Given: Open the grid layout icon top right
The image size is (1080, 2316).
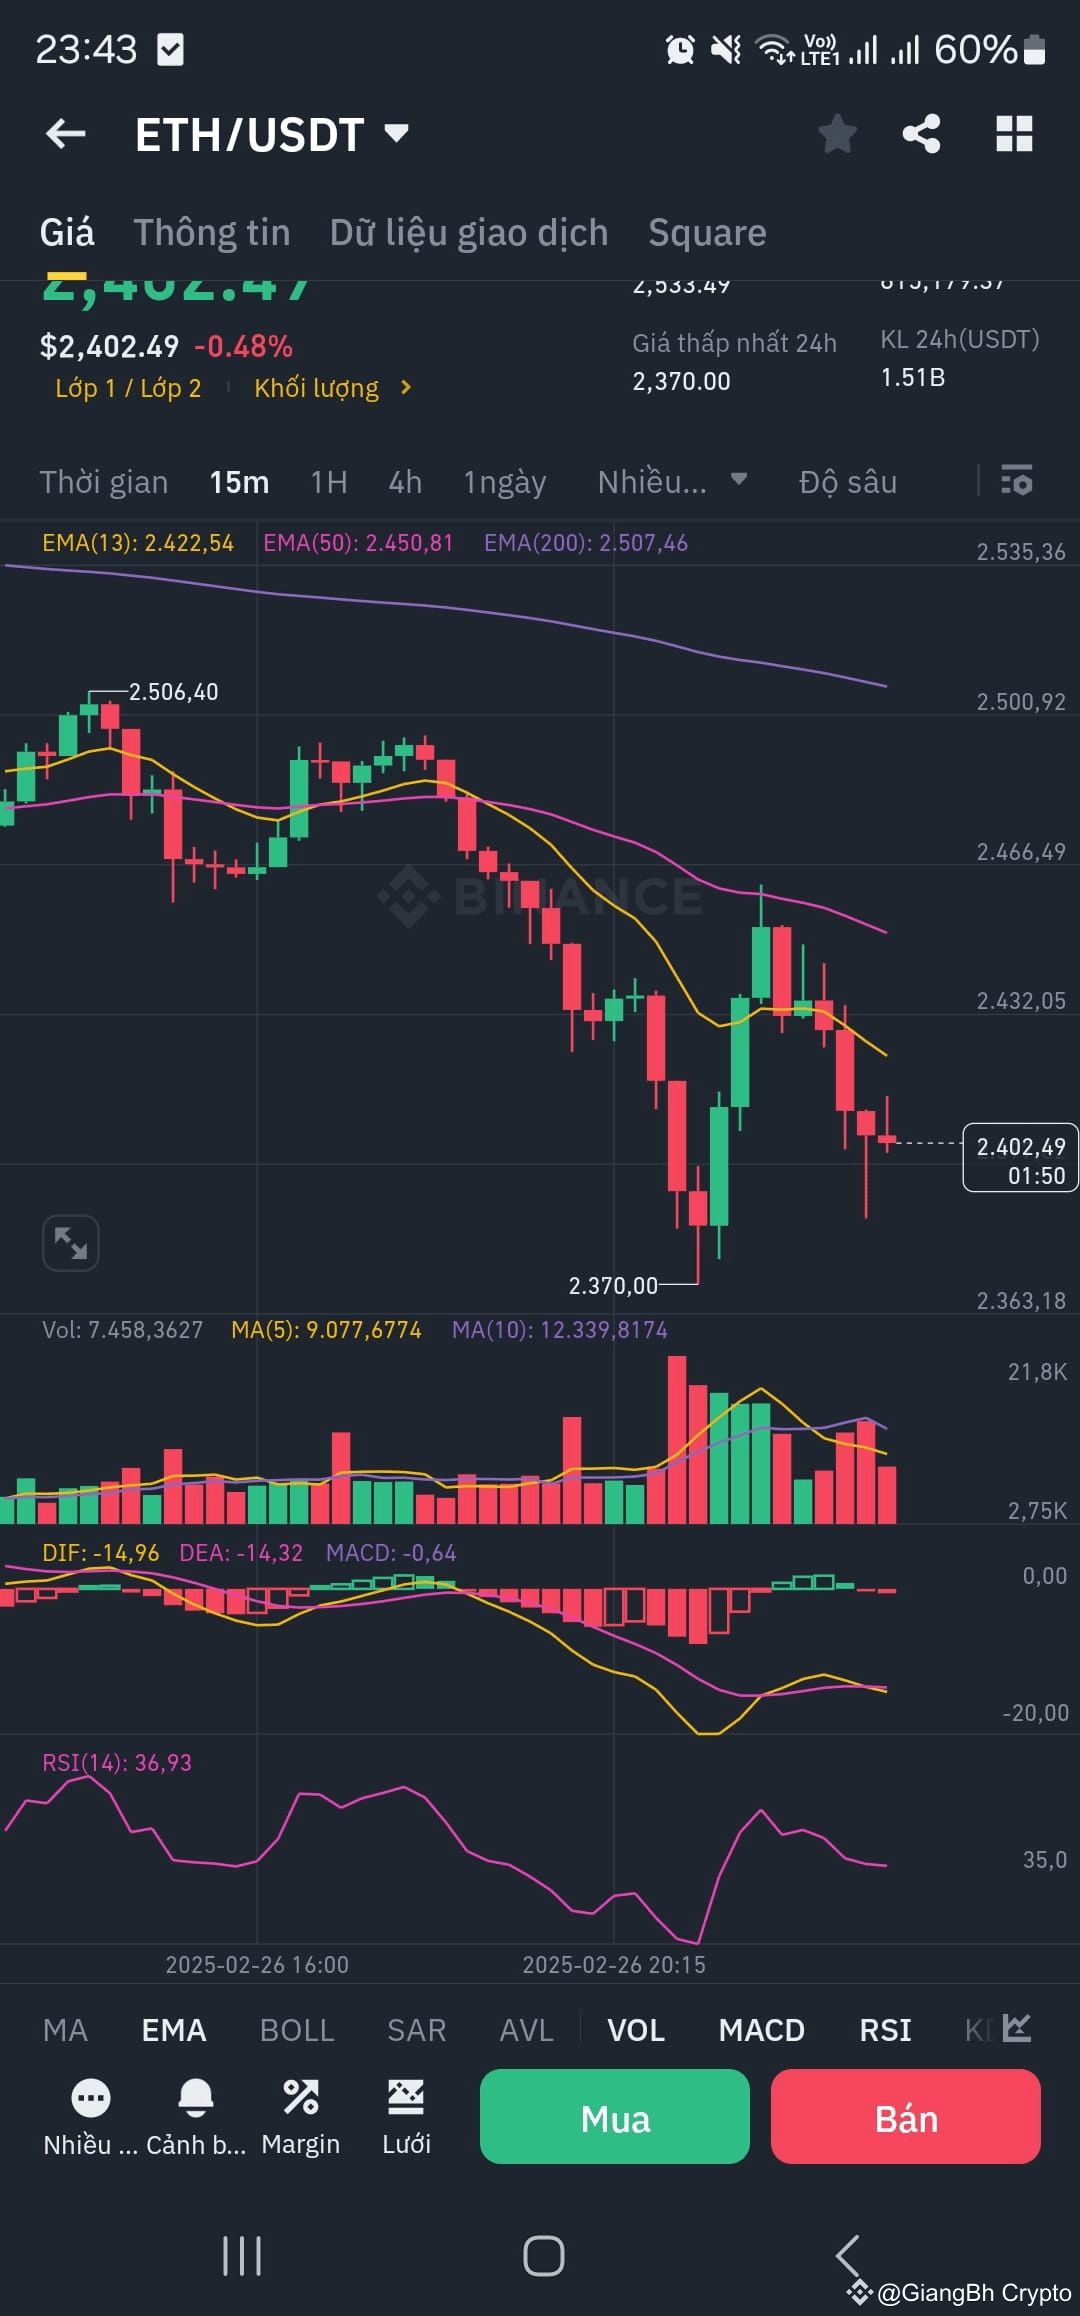Looking at the screenshot, I should 1013,134.
